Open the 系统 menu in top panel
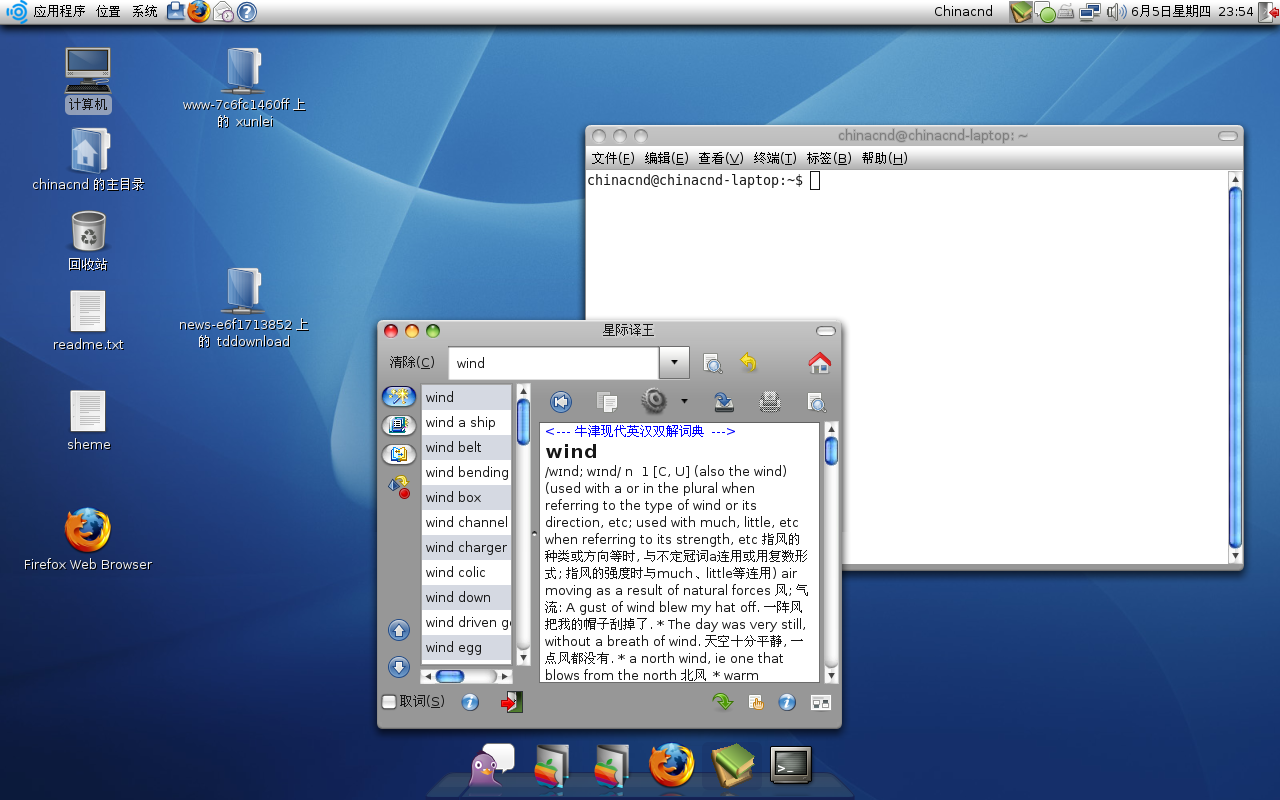 (x=144, y=12)
